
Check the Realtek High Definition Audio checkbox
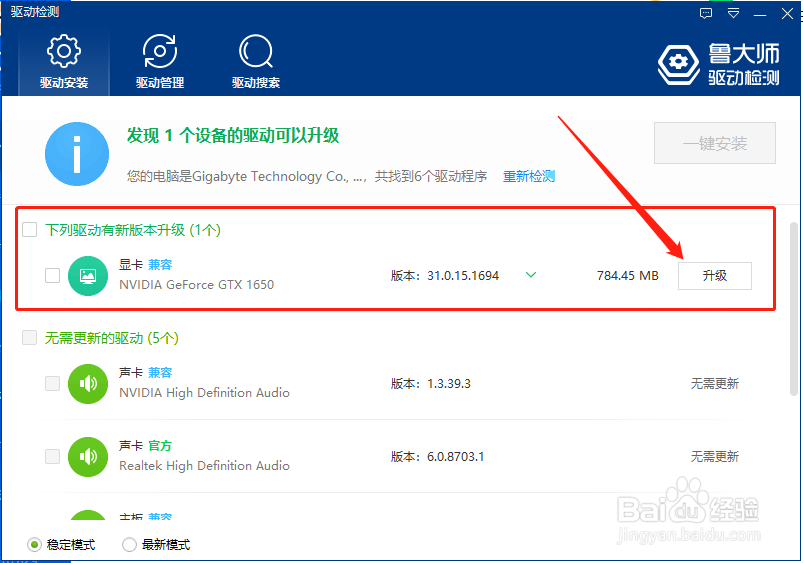tap(52, 456)
